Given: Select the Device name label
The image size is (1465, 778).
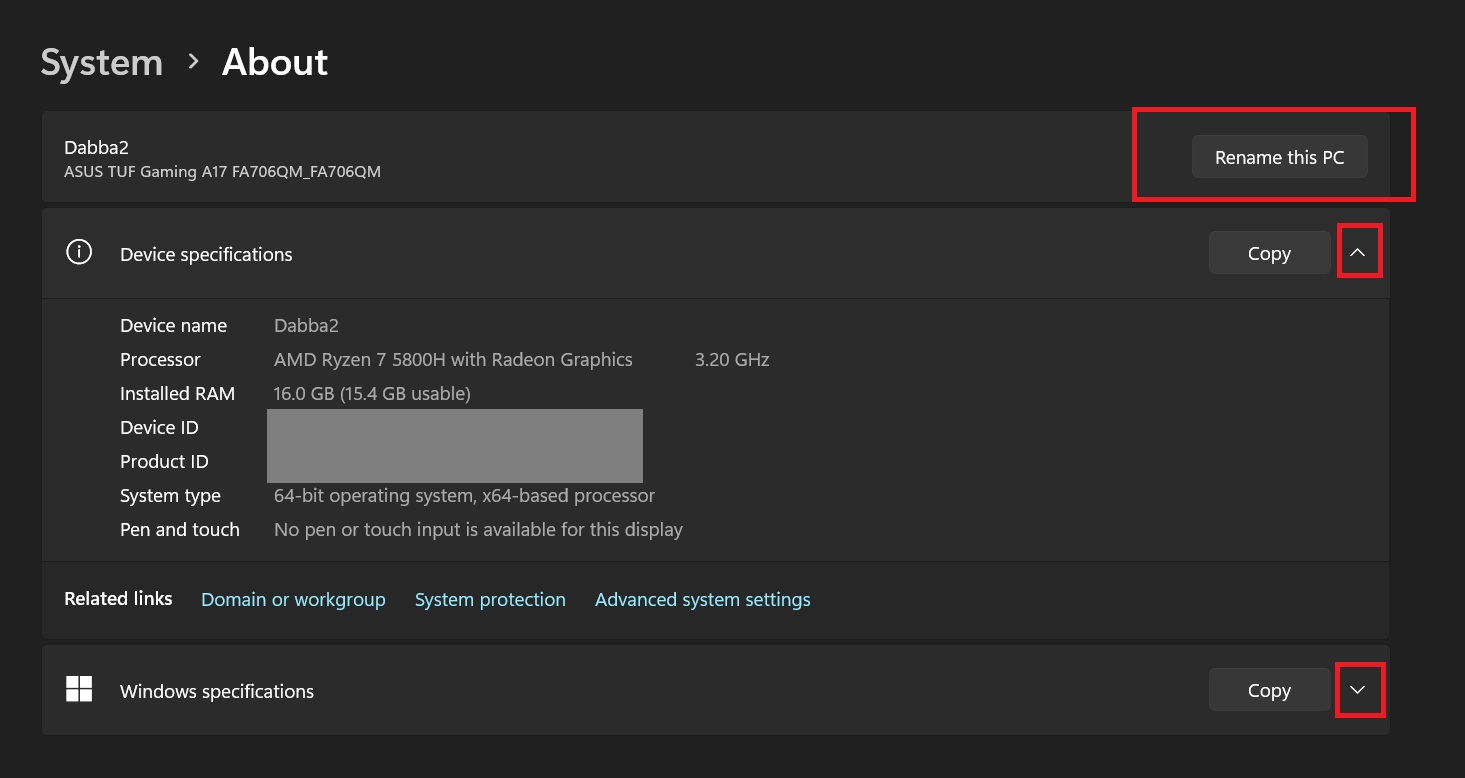Looking at the screenshot, I should tap(173, 326).
